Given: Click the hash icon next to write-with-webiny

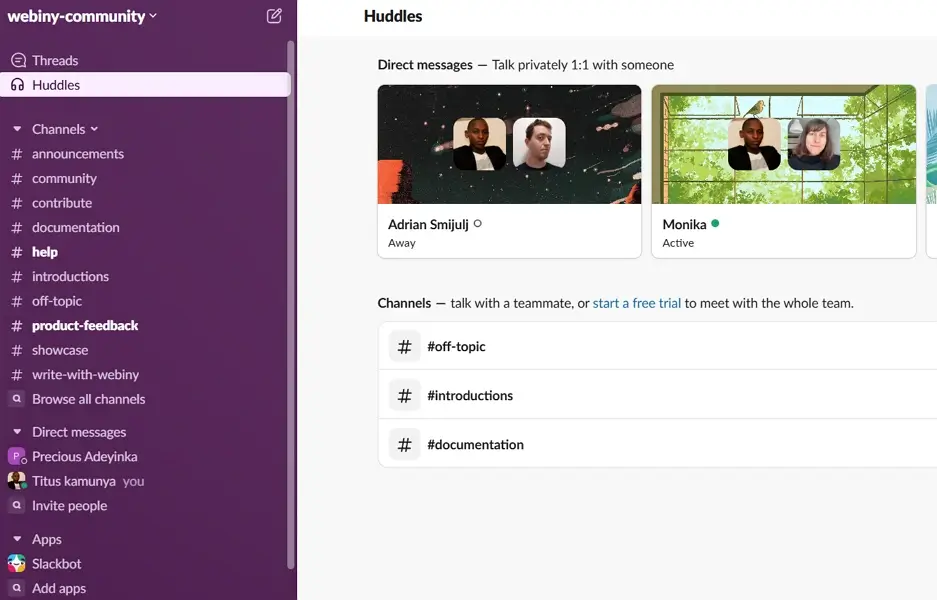Looking at the screenshot, I should point(17,375).
